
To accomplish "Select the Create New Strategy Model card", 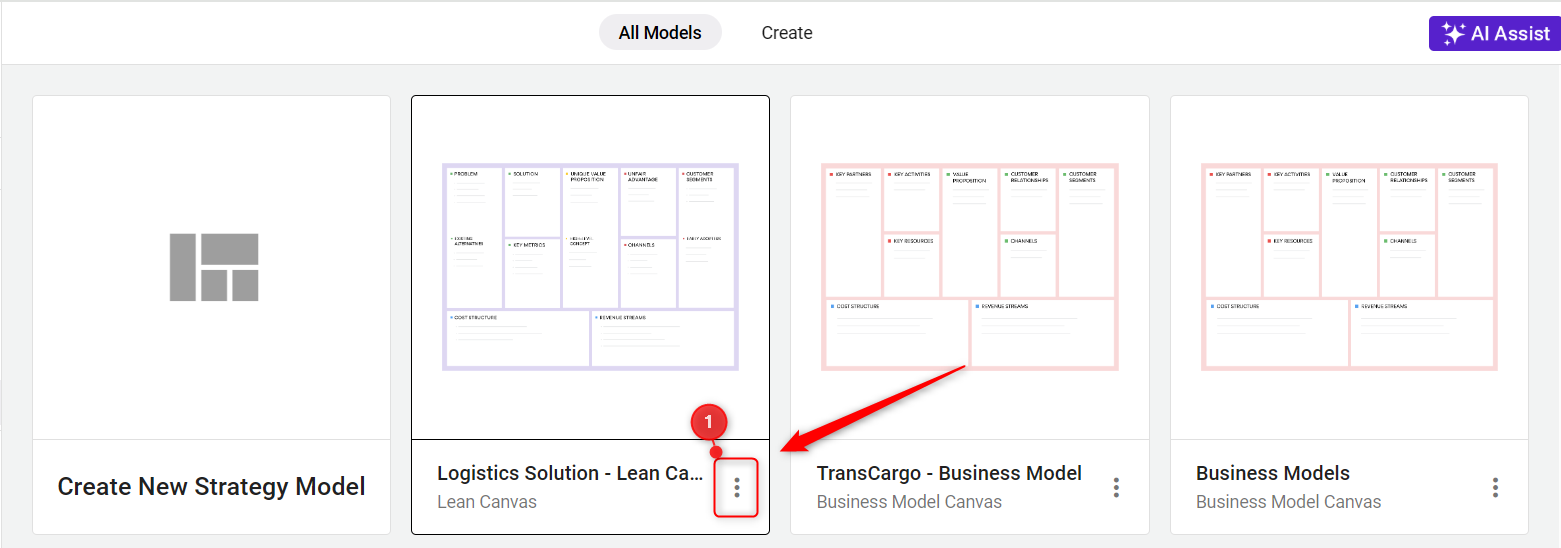I will click(x=211, y=315).
